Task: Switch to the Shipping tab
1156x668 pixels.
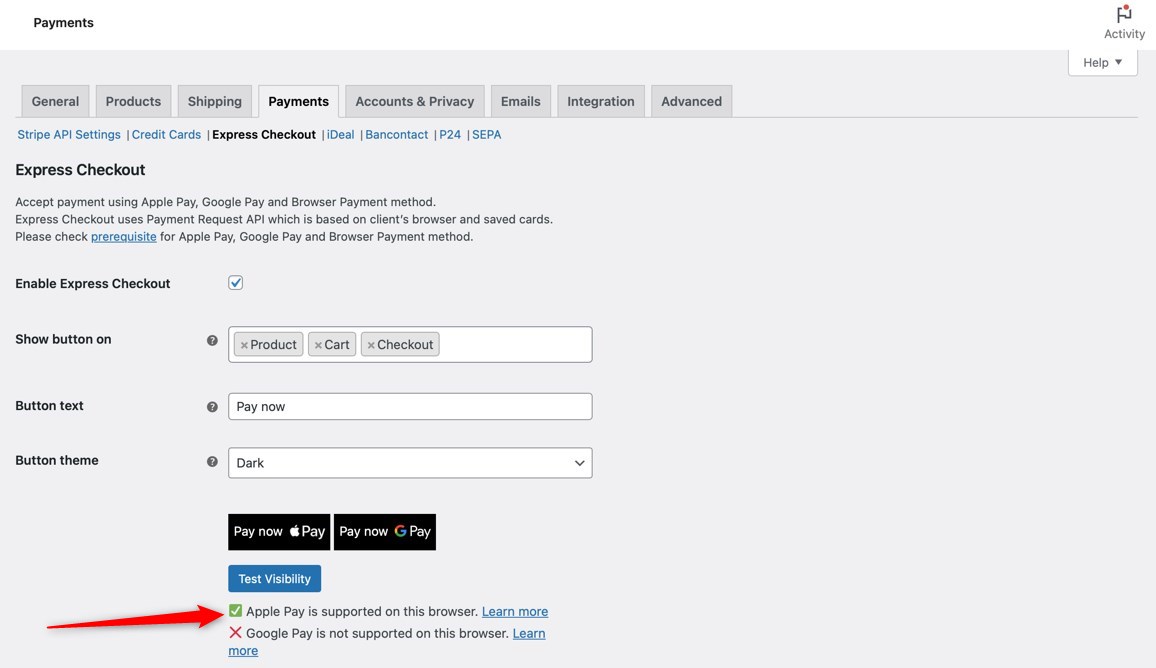Action: click(215, 101)
